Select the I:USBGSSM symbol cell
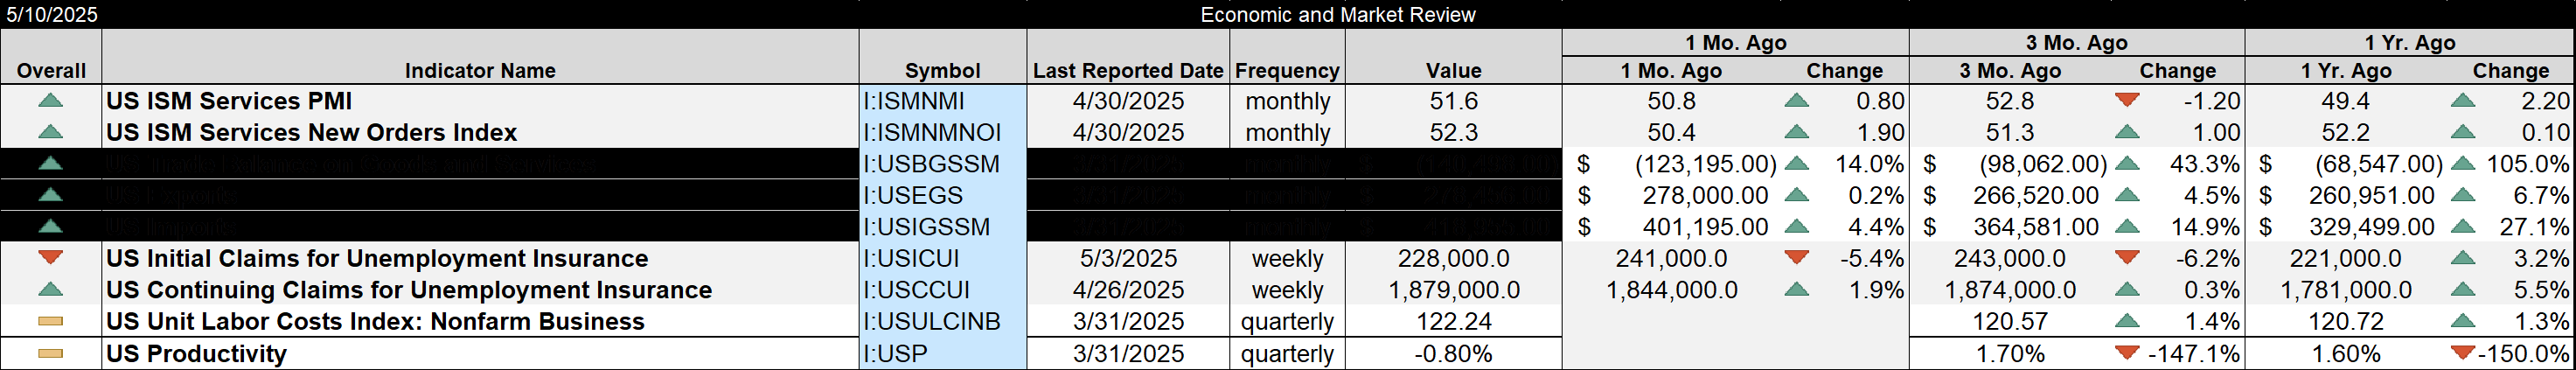 tap(942, 164)
